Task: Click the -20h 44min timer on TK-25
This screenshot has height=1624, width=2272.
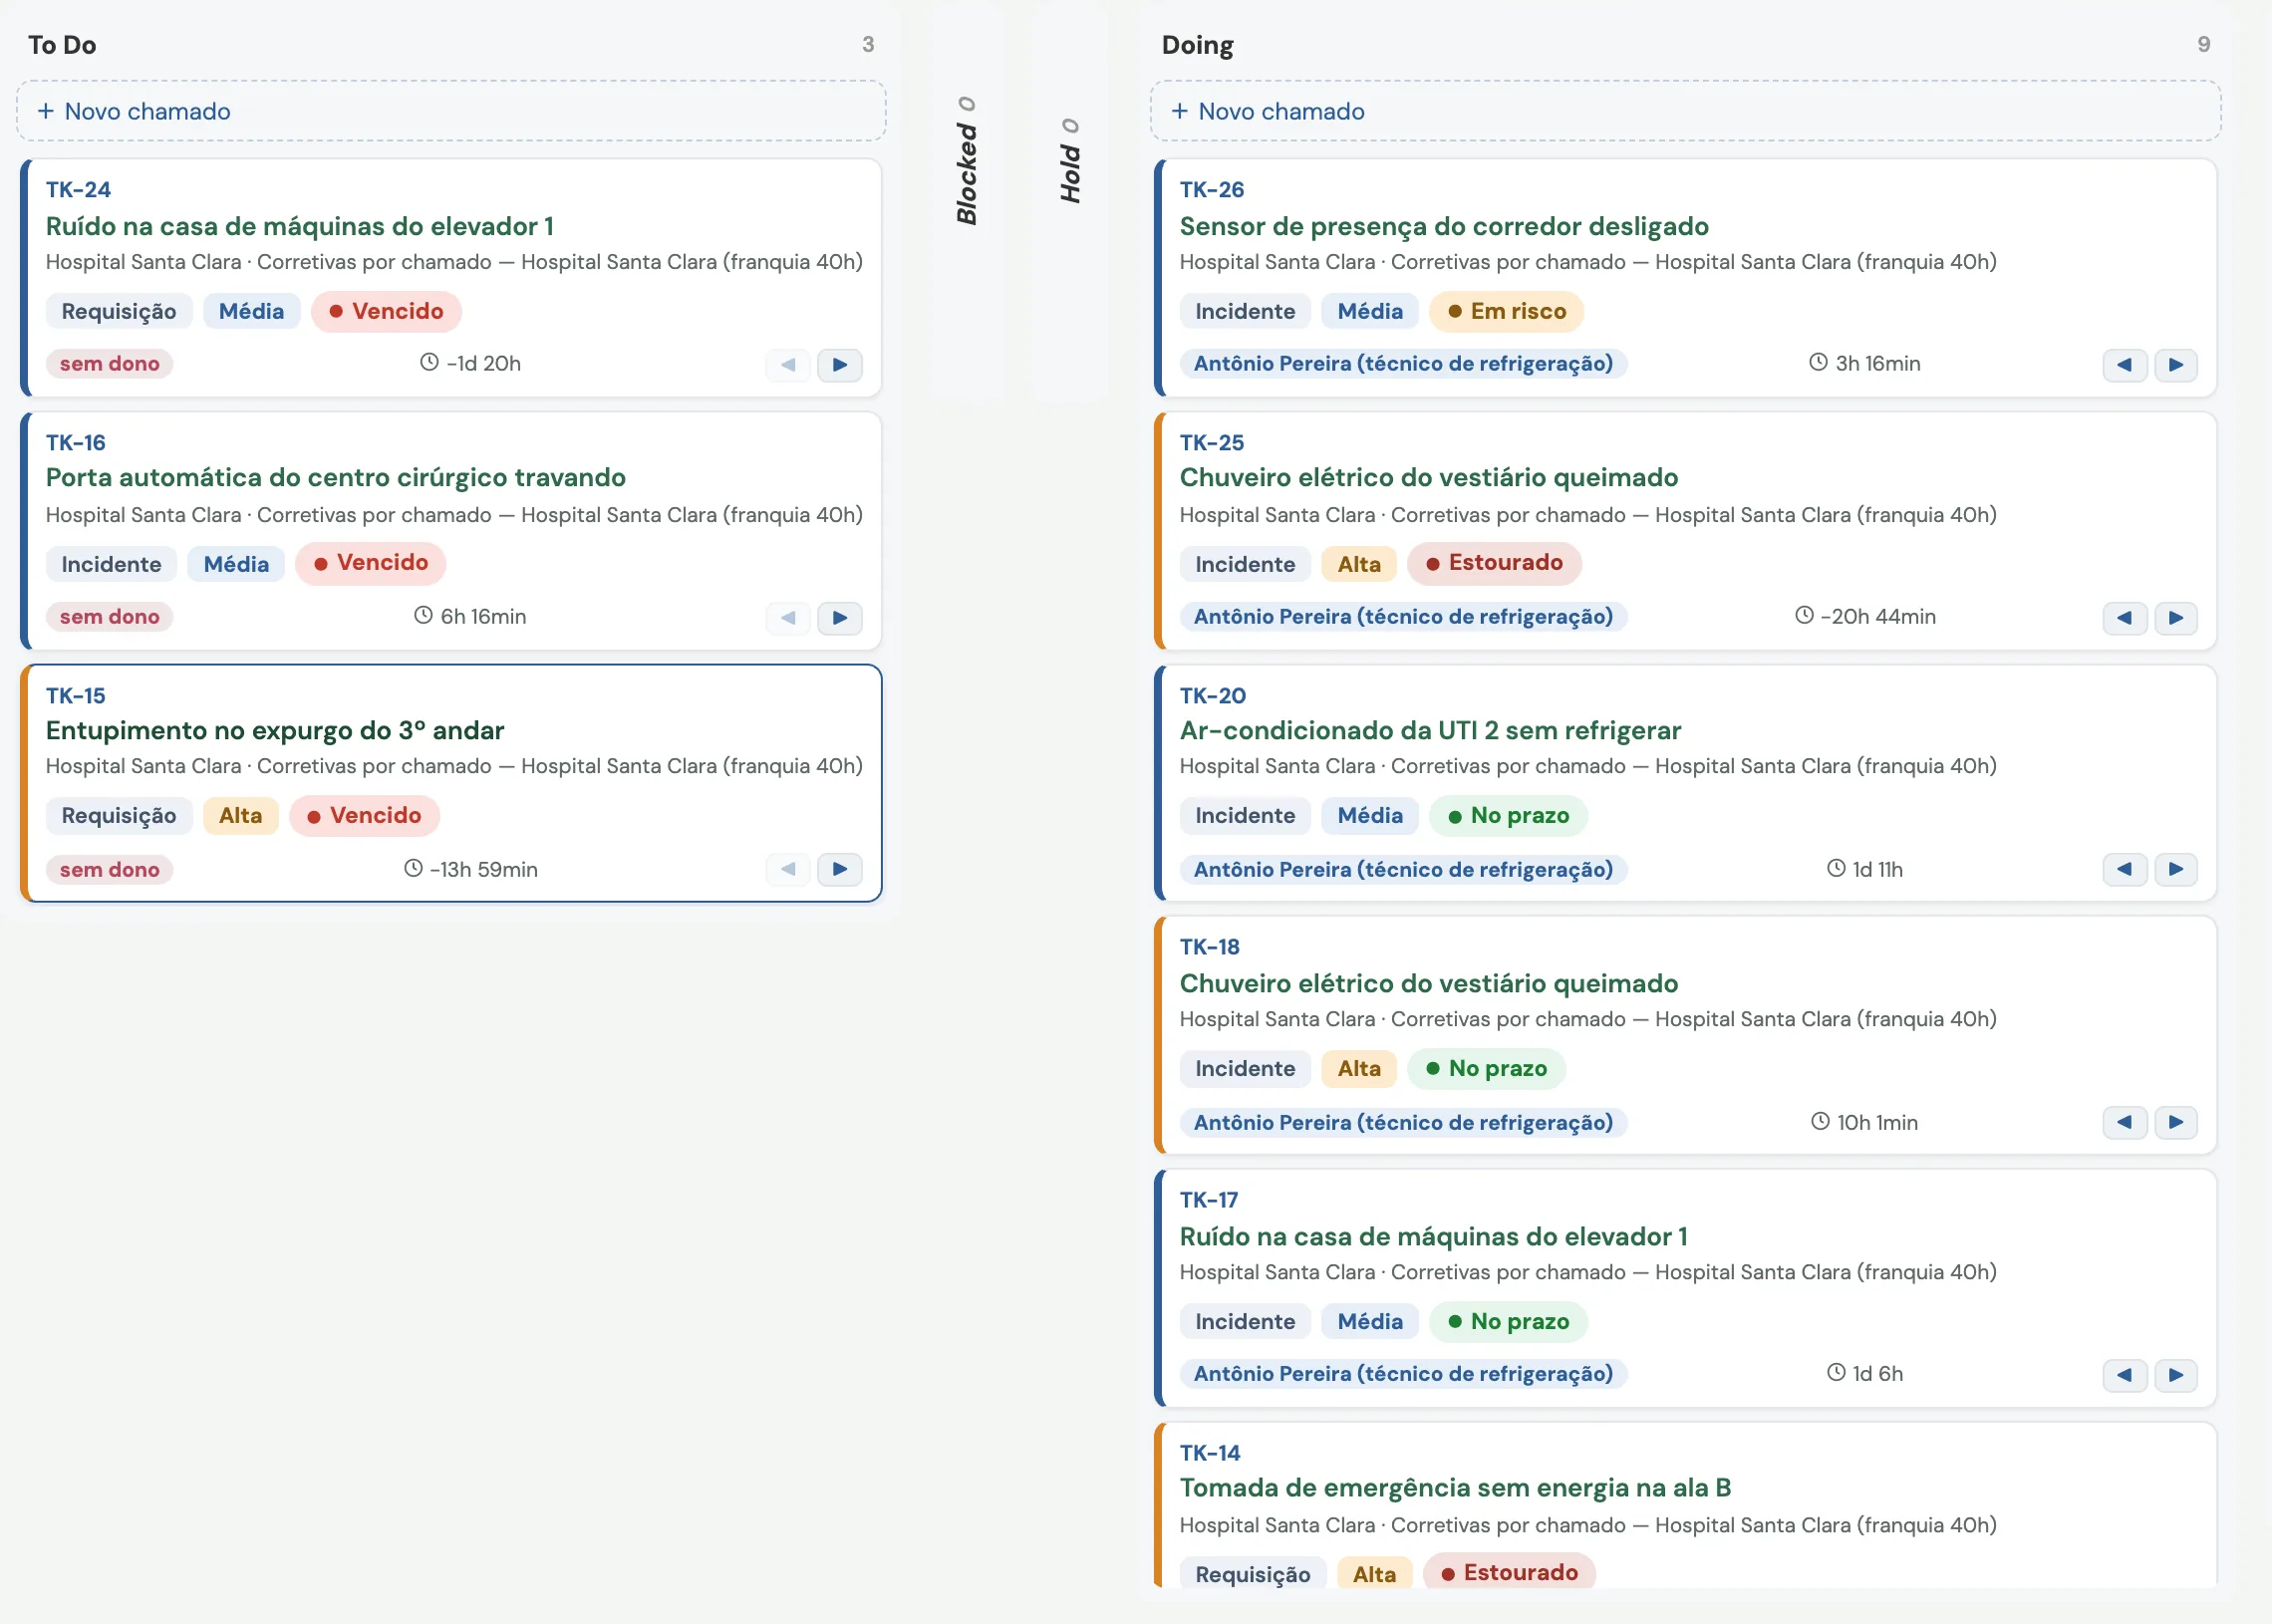Action: (x=1865, y=616)
